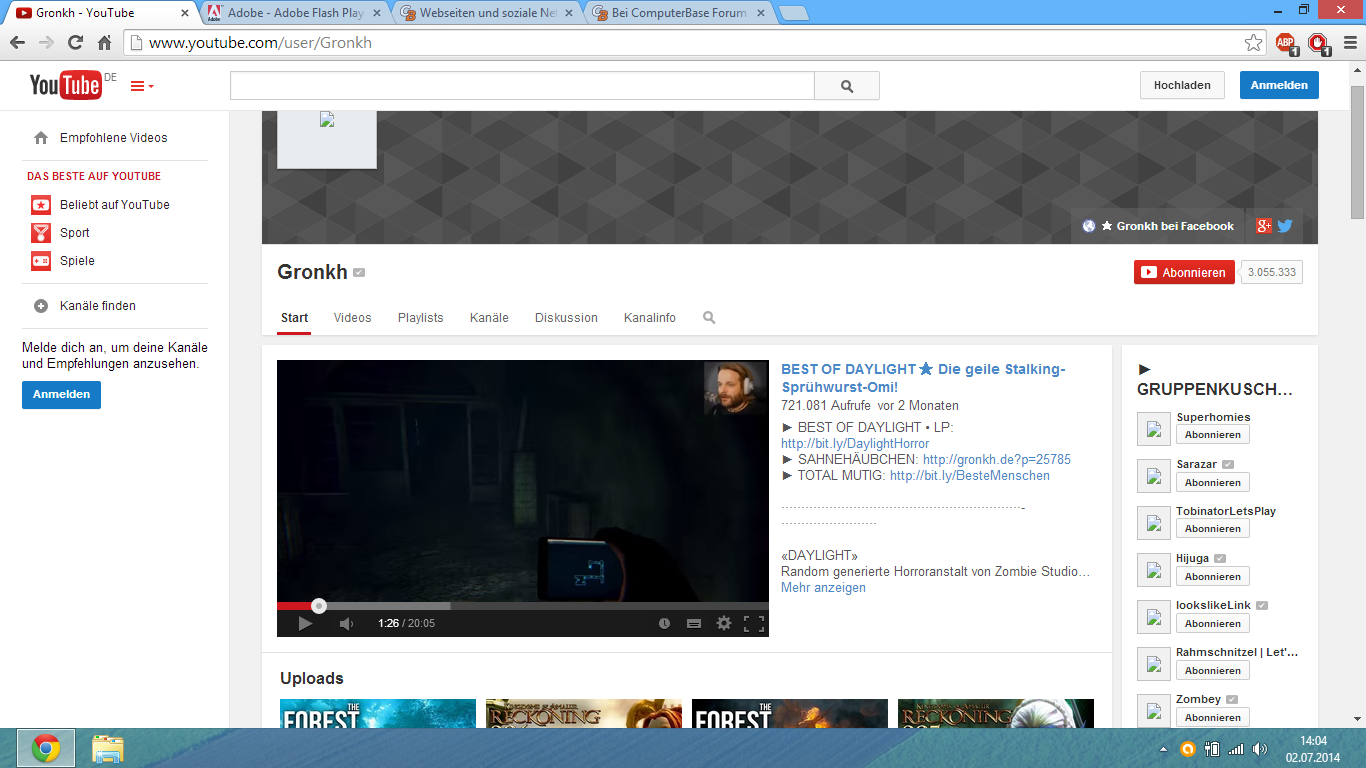The width and height of the screenshot is (1366, 768).
Task: Subscribe to Hijuga channel
Action: pyautogui.click(x=1212, y=576)
